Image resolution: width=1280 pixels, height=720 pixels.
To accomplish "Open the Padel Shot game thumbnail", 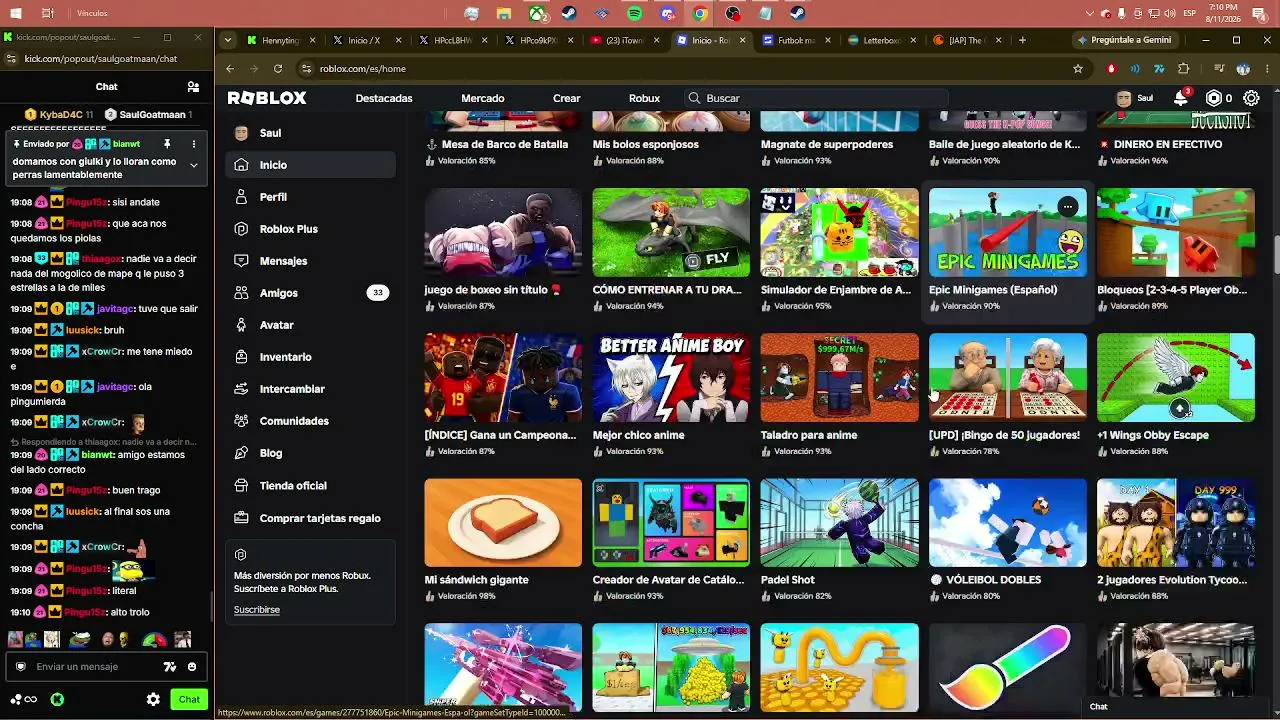I will (839, 523).
